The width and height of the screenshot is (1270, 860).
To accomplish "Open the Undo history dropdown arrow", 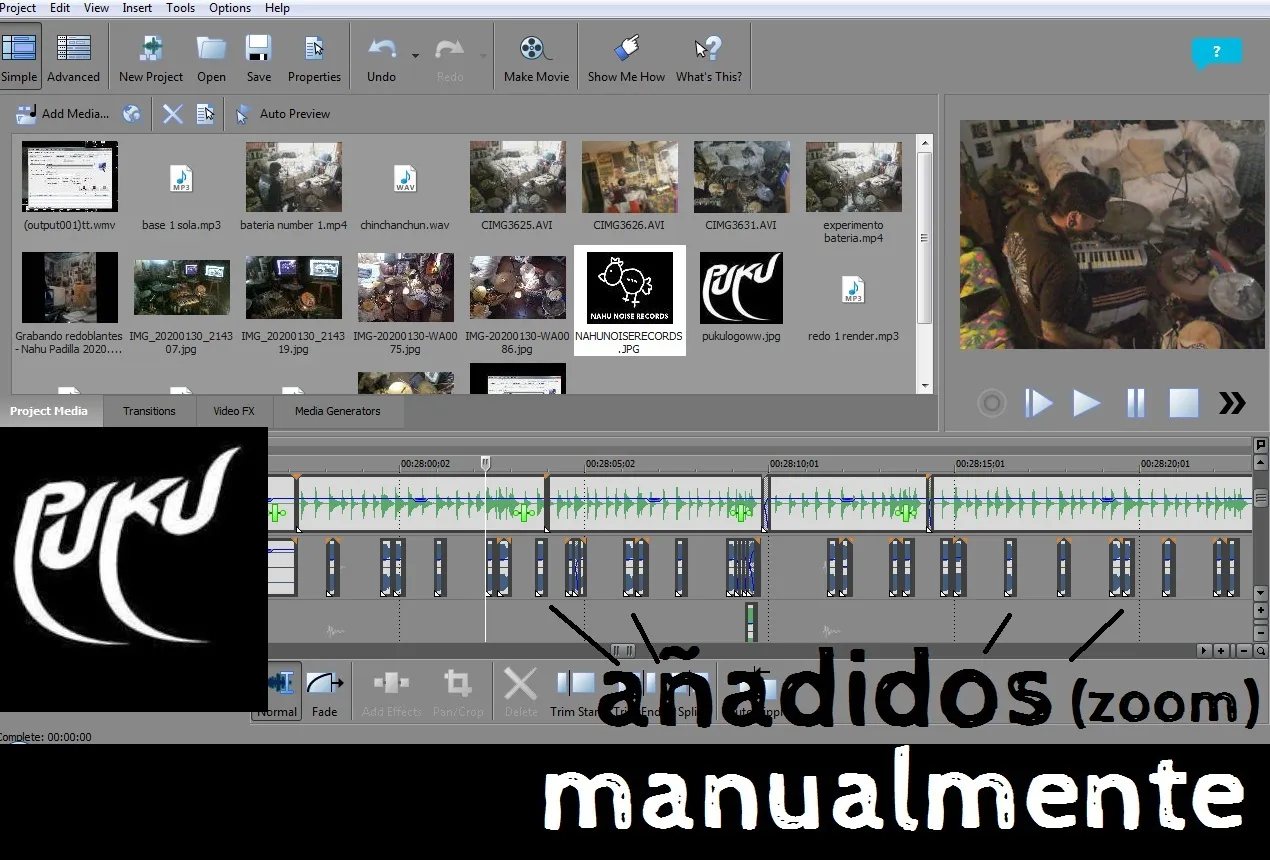I will tap(415, 55).
